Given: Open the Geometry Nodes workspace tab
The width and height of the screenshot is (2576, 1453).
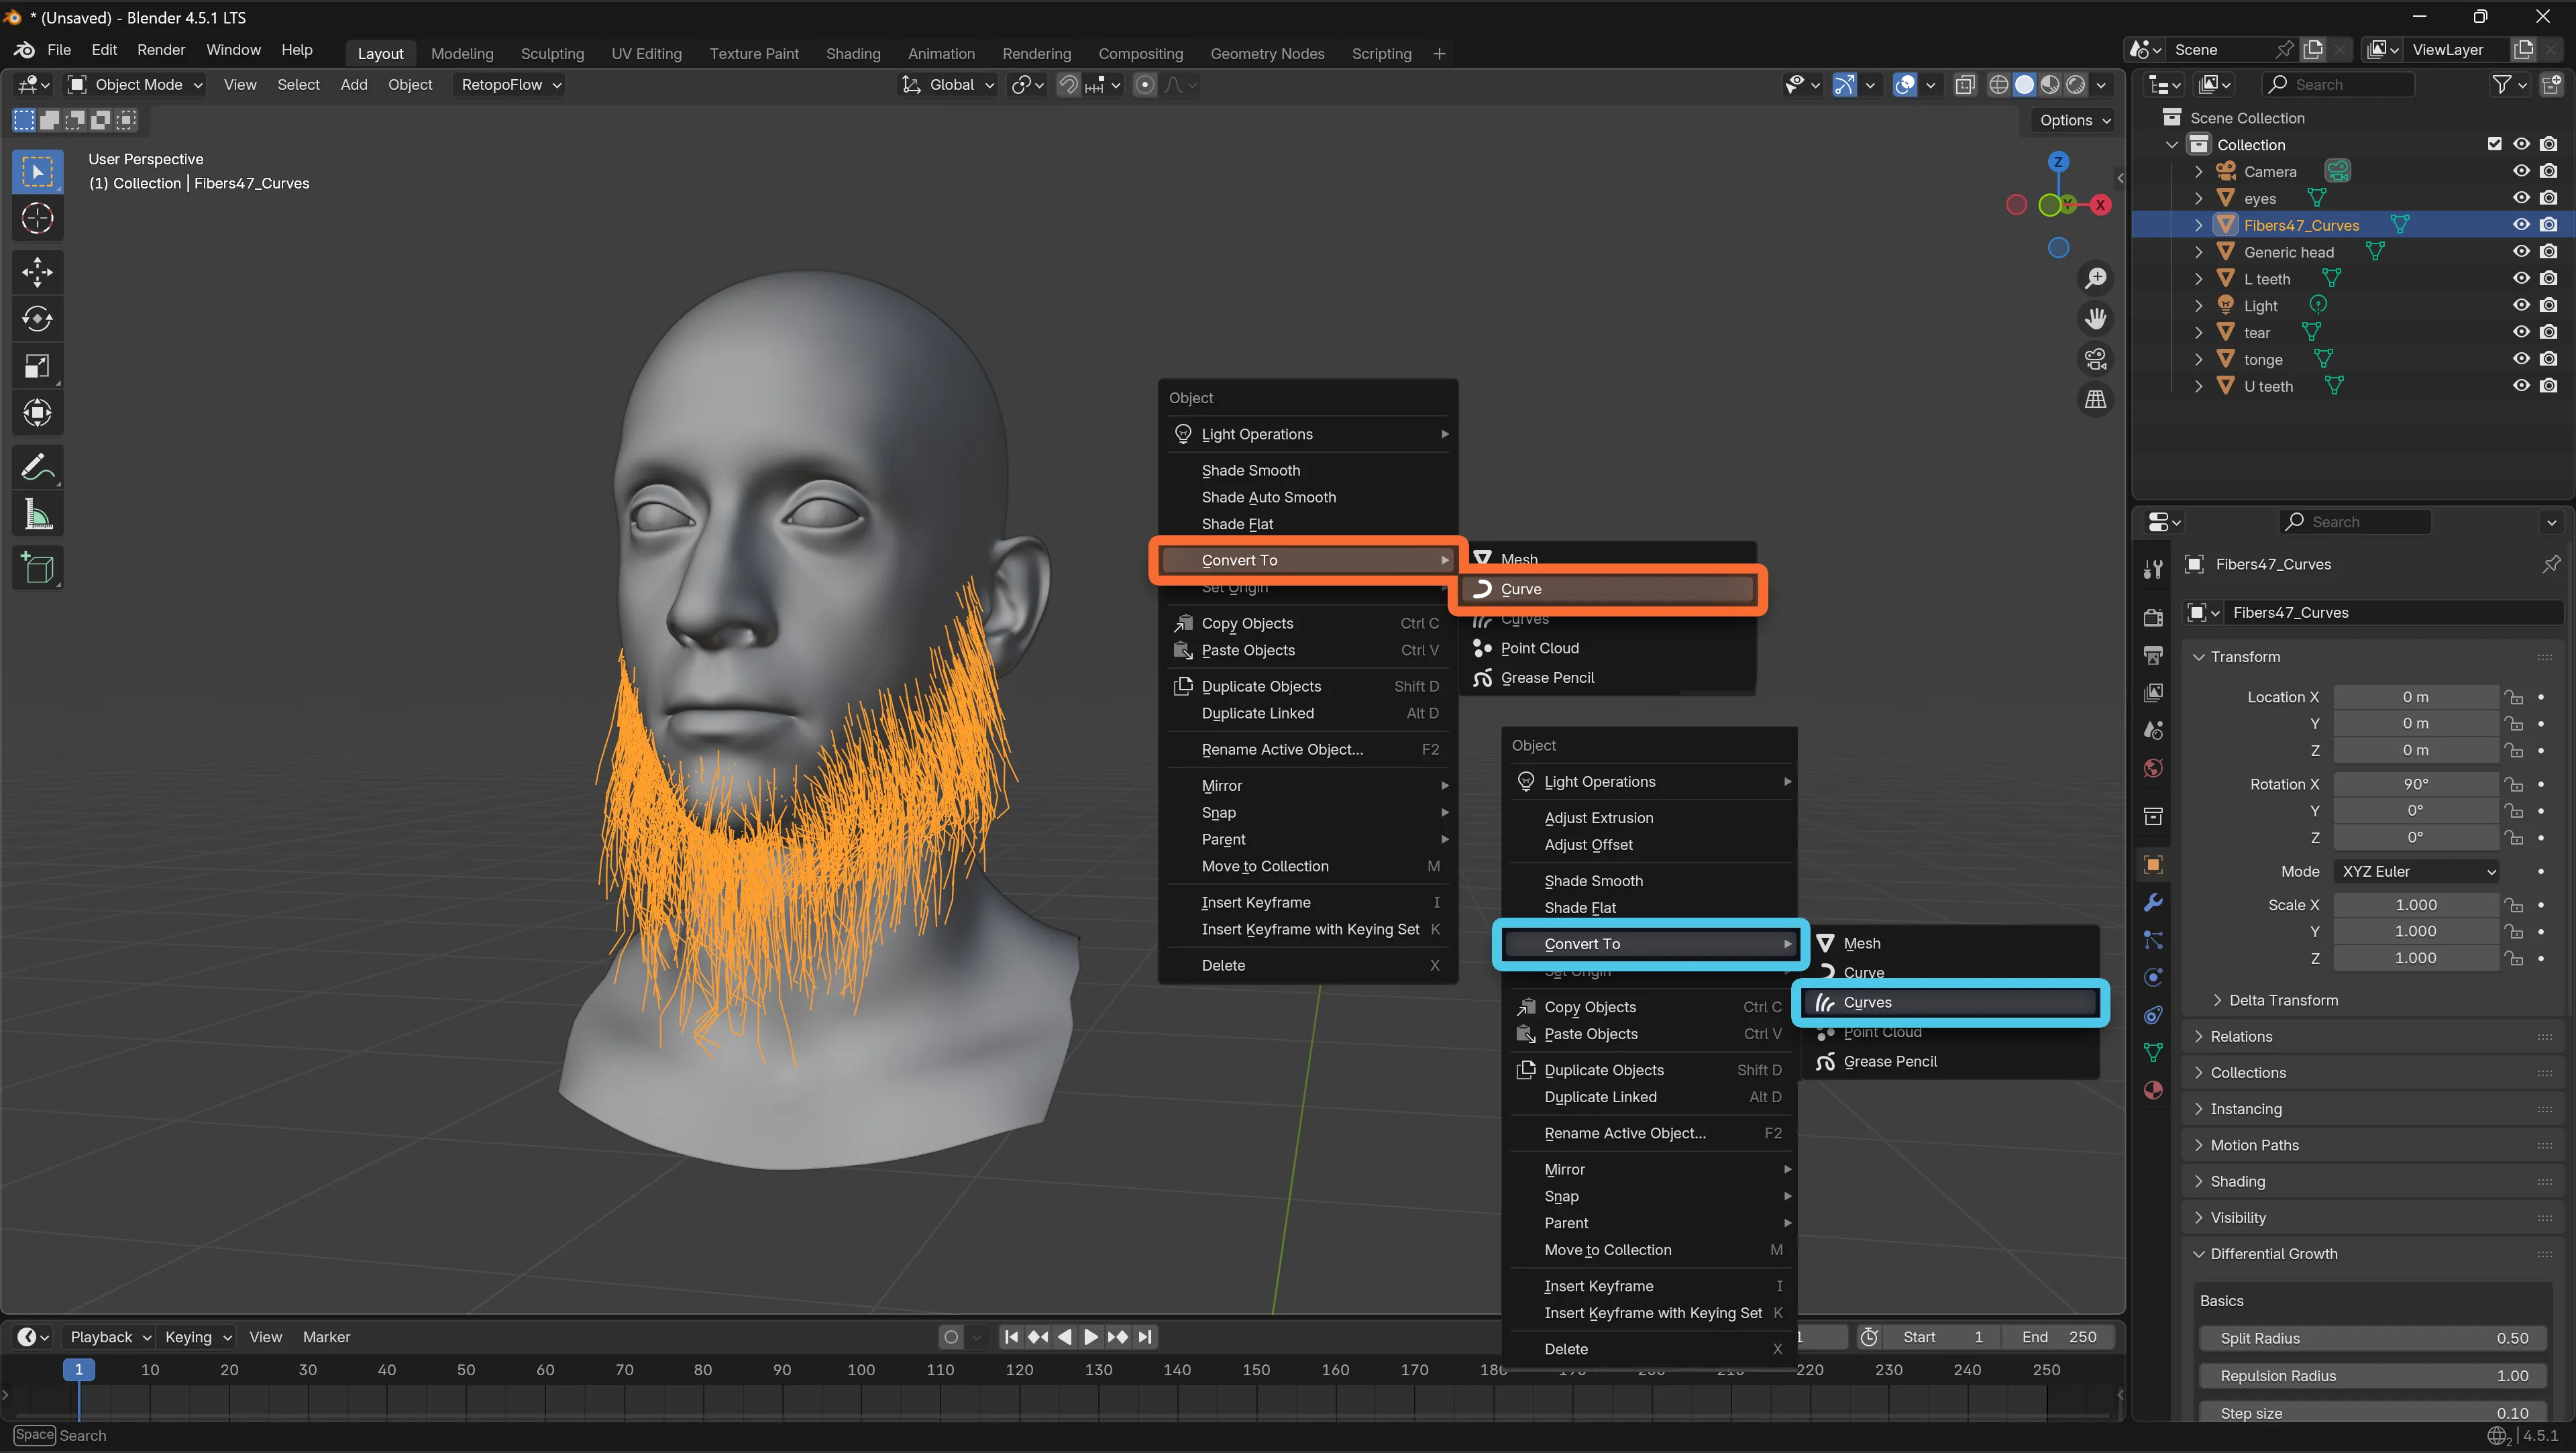Looking at the screenshot, I should tap(1267, 54).
